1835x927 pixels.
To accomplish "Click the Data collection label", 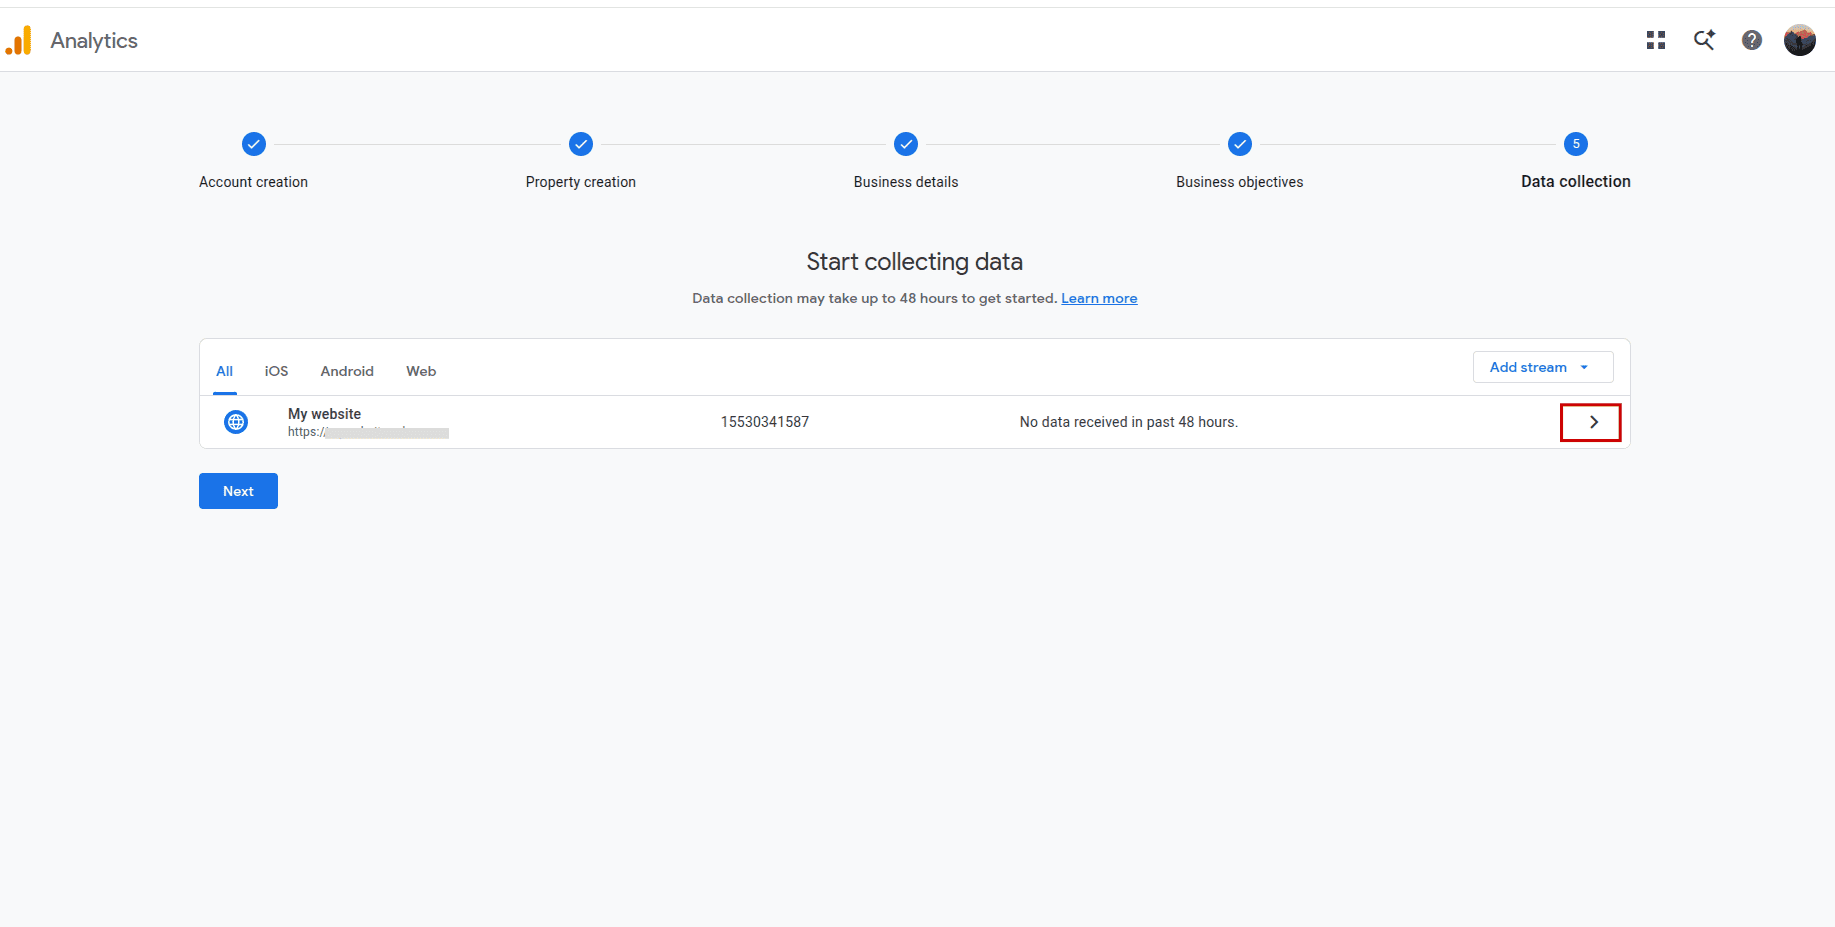I will (x=1576, y=182).
